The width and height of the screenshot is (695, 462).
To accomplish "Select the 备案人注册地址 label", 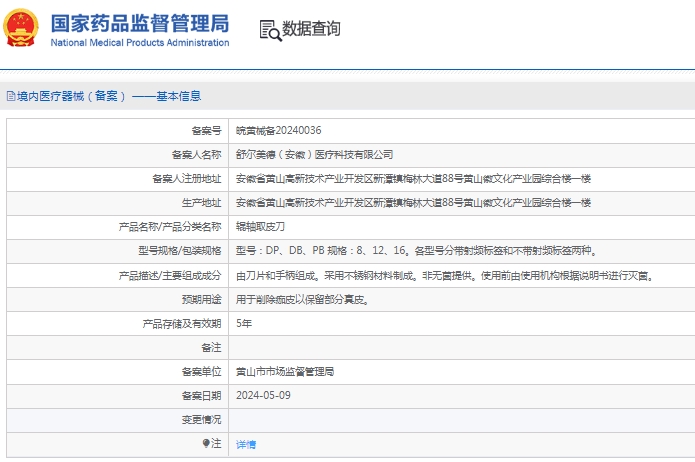I will [187, 179].
